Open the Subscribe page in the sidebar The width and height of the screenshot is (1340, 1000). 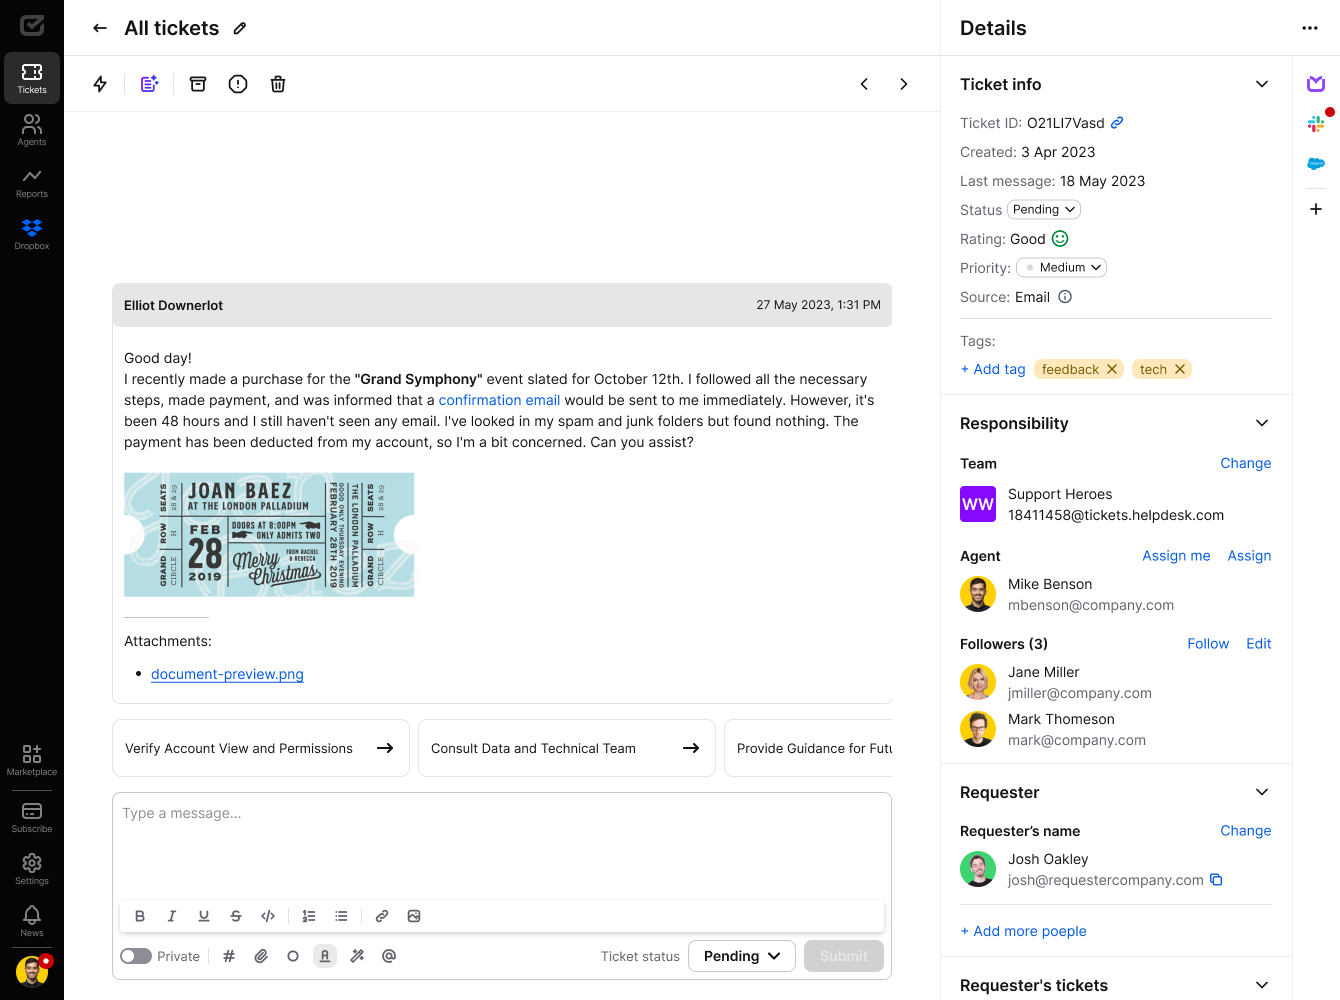click(x=32, y=817)
